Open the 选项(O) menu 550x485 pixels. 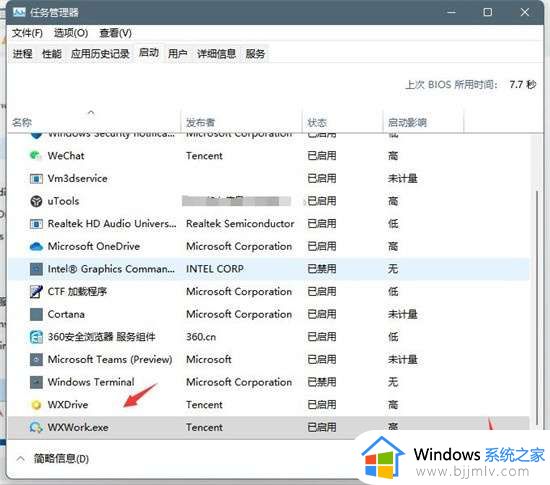point(71,33)
